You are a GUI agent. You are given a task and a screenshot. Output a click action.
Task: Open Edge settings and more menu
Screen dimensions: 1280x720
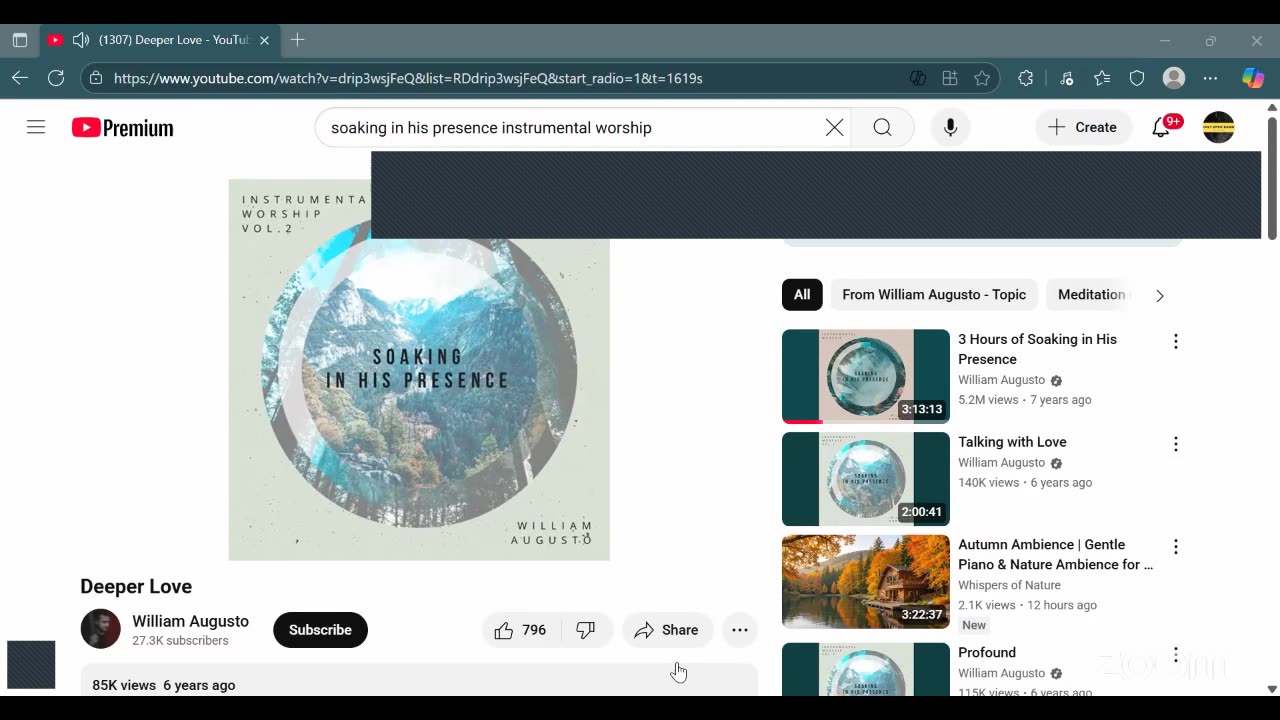(1210, 78)
